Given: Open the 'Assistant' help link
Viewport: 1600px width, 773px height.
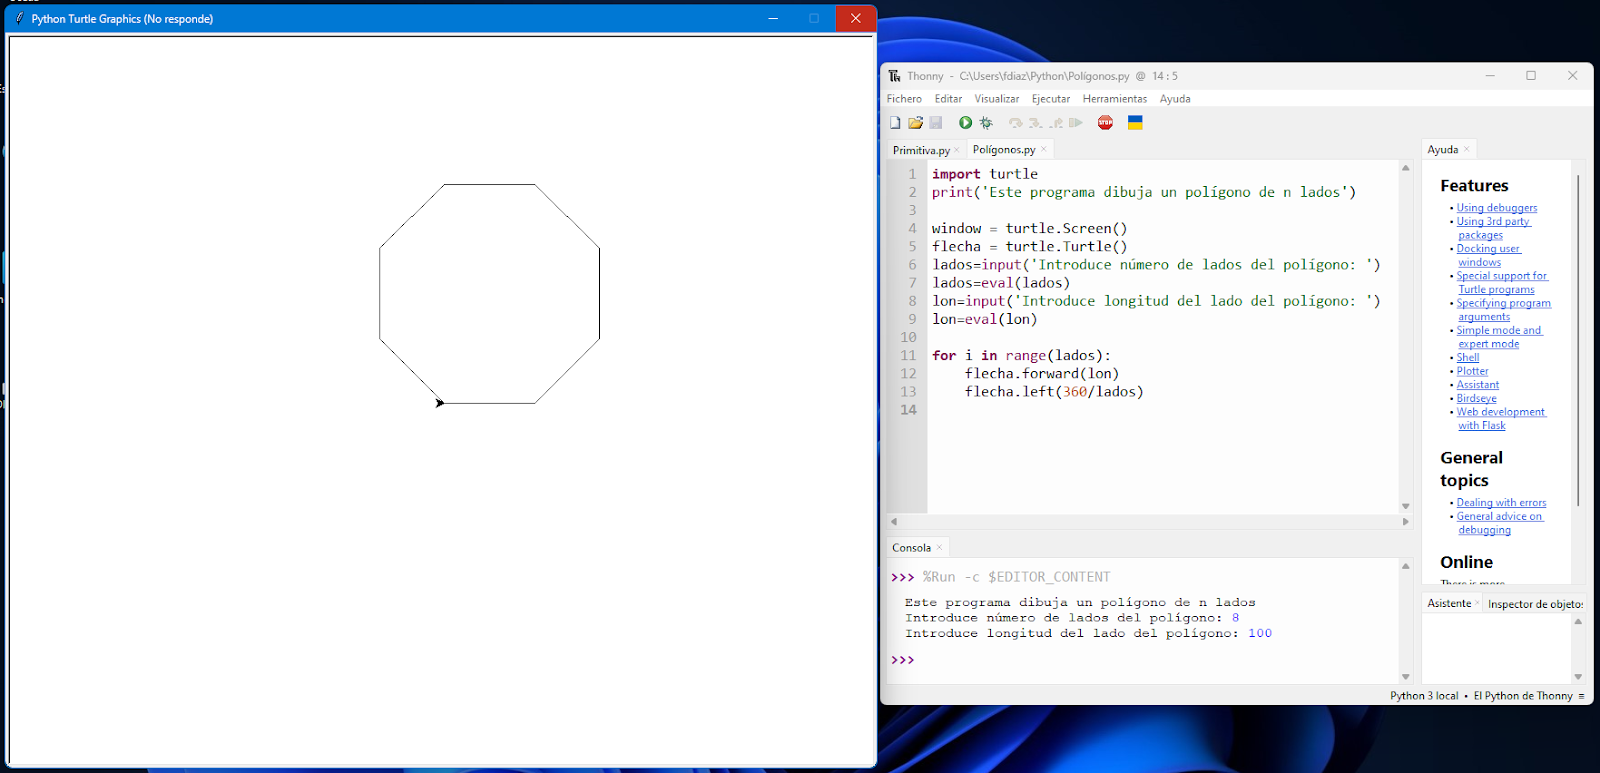Looking at the screenshot, I should pyautogui.click(x=1477, y=385).
